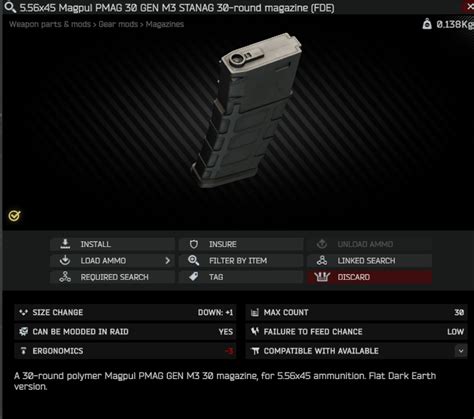Viewport: 474px width, 419px height.
Task: Click the magnifier icon beside the item title
Action: point(10,7)
